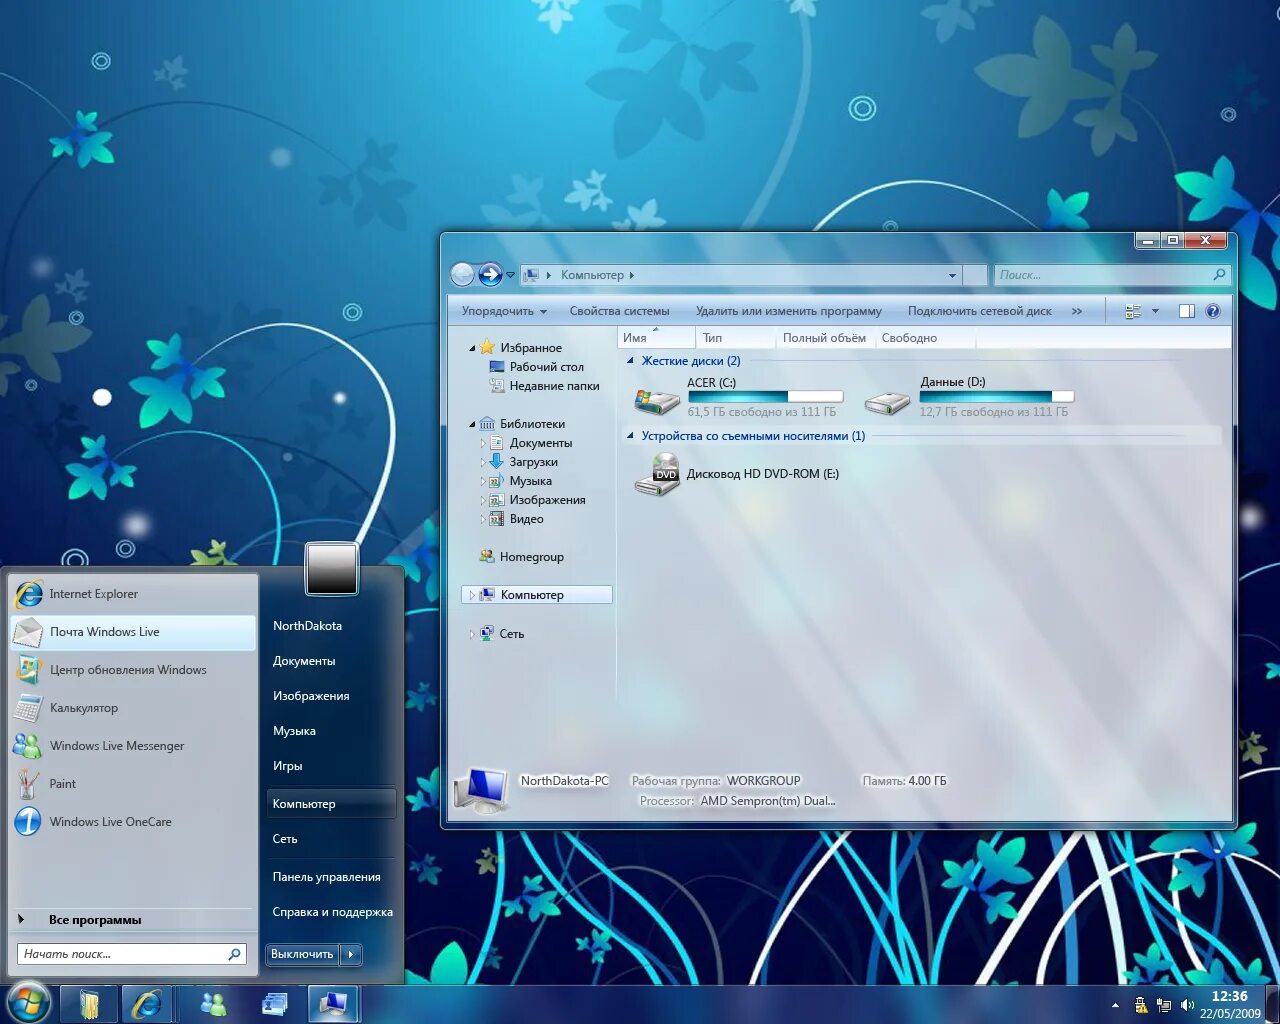The height and width of the screenshot is (1024, 1280).
Task: Click the Start orb on taskbar
Action: click(28, 1003)
